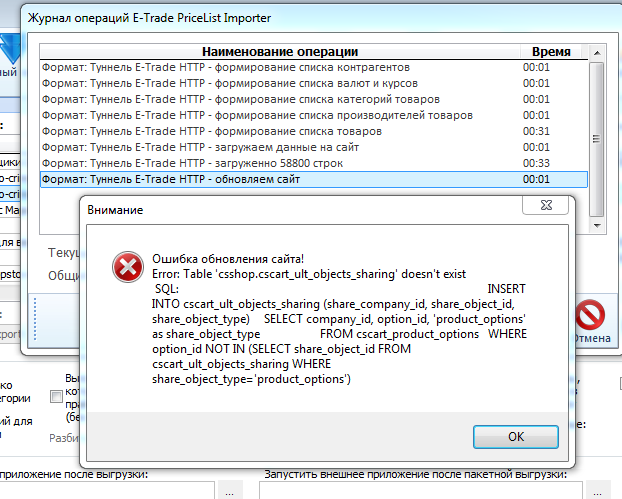Click the Наименование операции column header
The width and height of the screenshot is (622, 499).
tap(280, 52)
